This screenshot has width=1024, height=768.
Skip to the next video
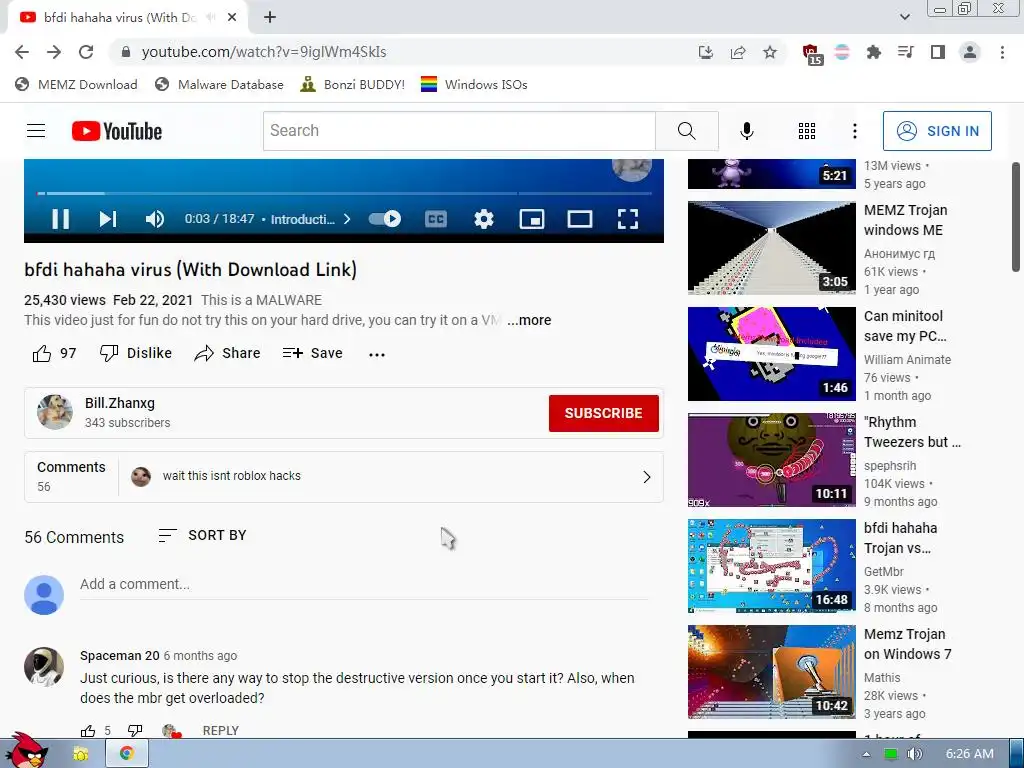(108, 219)
